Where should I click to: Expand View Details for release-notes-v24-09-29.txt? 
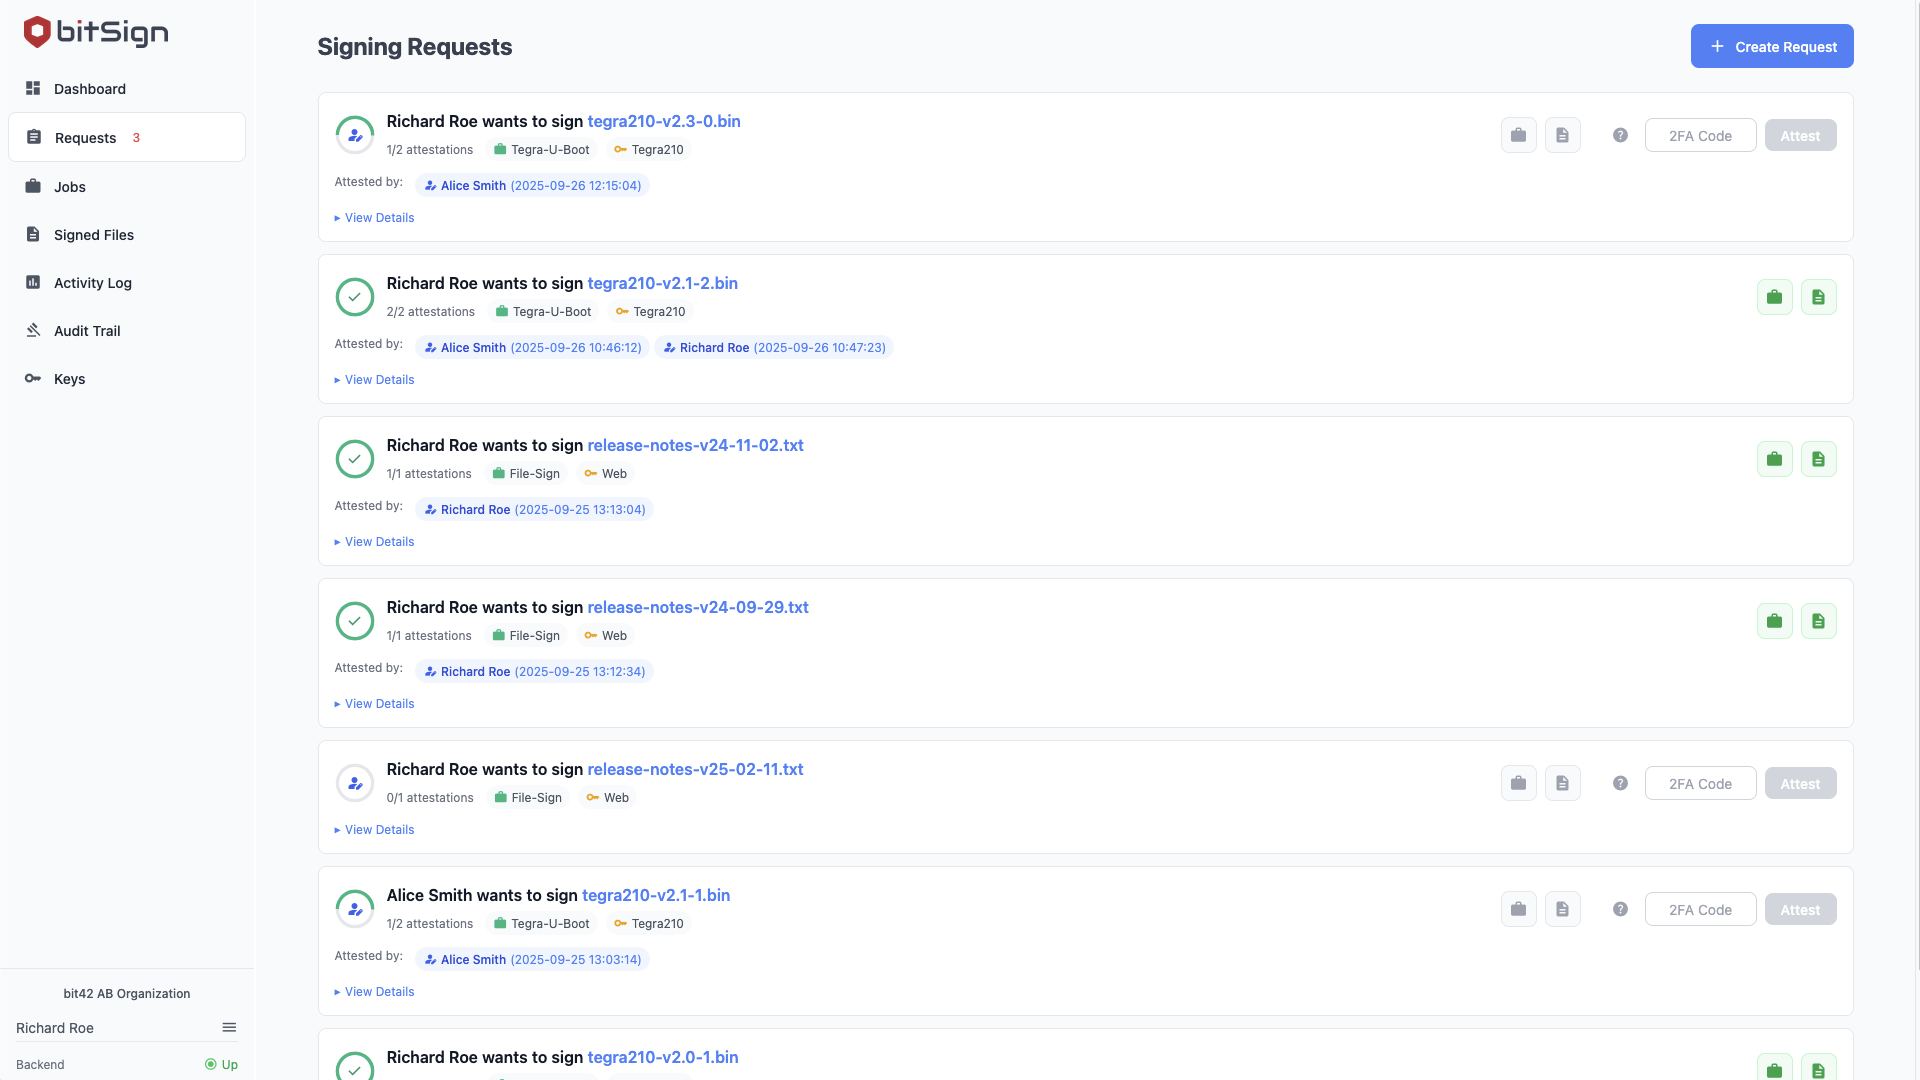[373, 703]
